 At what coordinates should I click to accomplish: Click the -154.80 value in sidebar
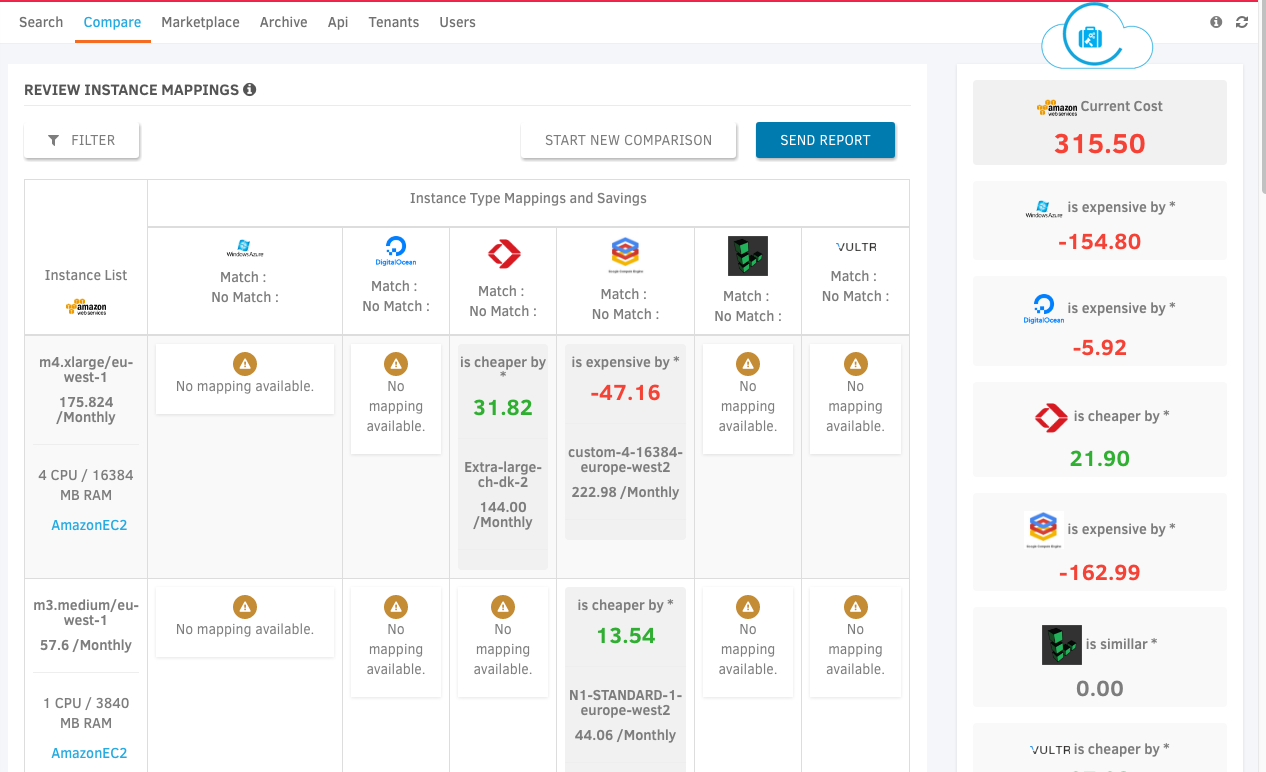pos(1100,242)
